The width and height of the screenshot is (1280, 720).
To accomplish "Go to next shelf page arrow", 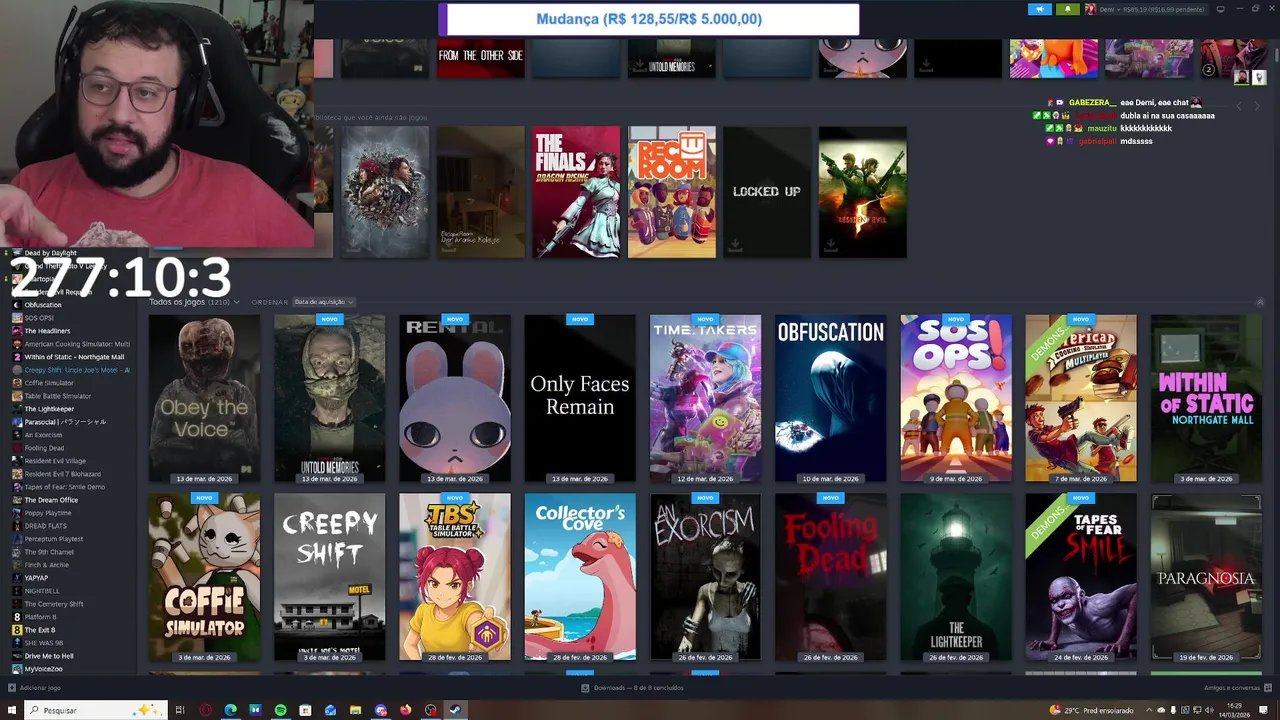I will (1257, 106).
